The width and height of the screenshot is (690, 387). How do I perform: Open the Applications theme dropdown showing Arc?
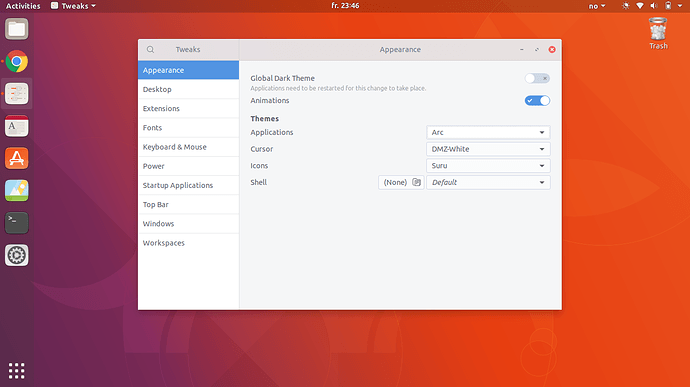click(x=488, y=132)
